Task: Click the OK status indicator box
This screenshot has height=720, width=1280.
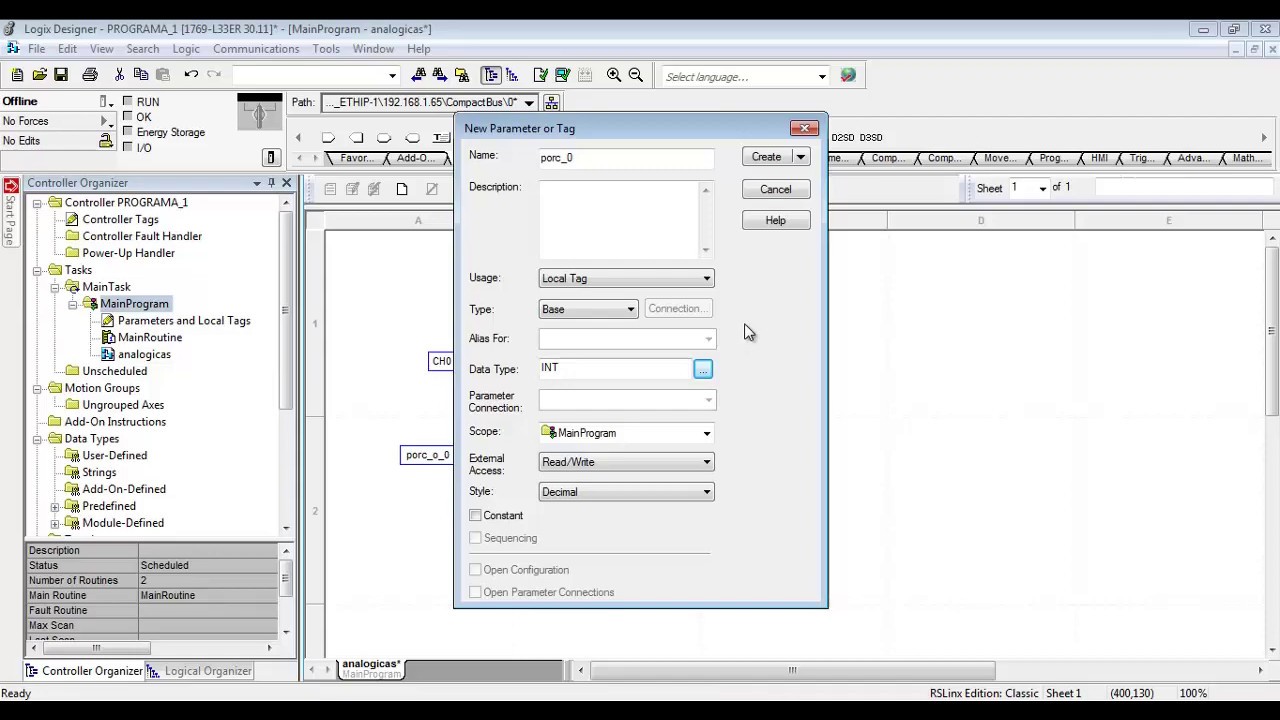Action: point(127,116)
